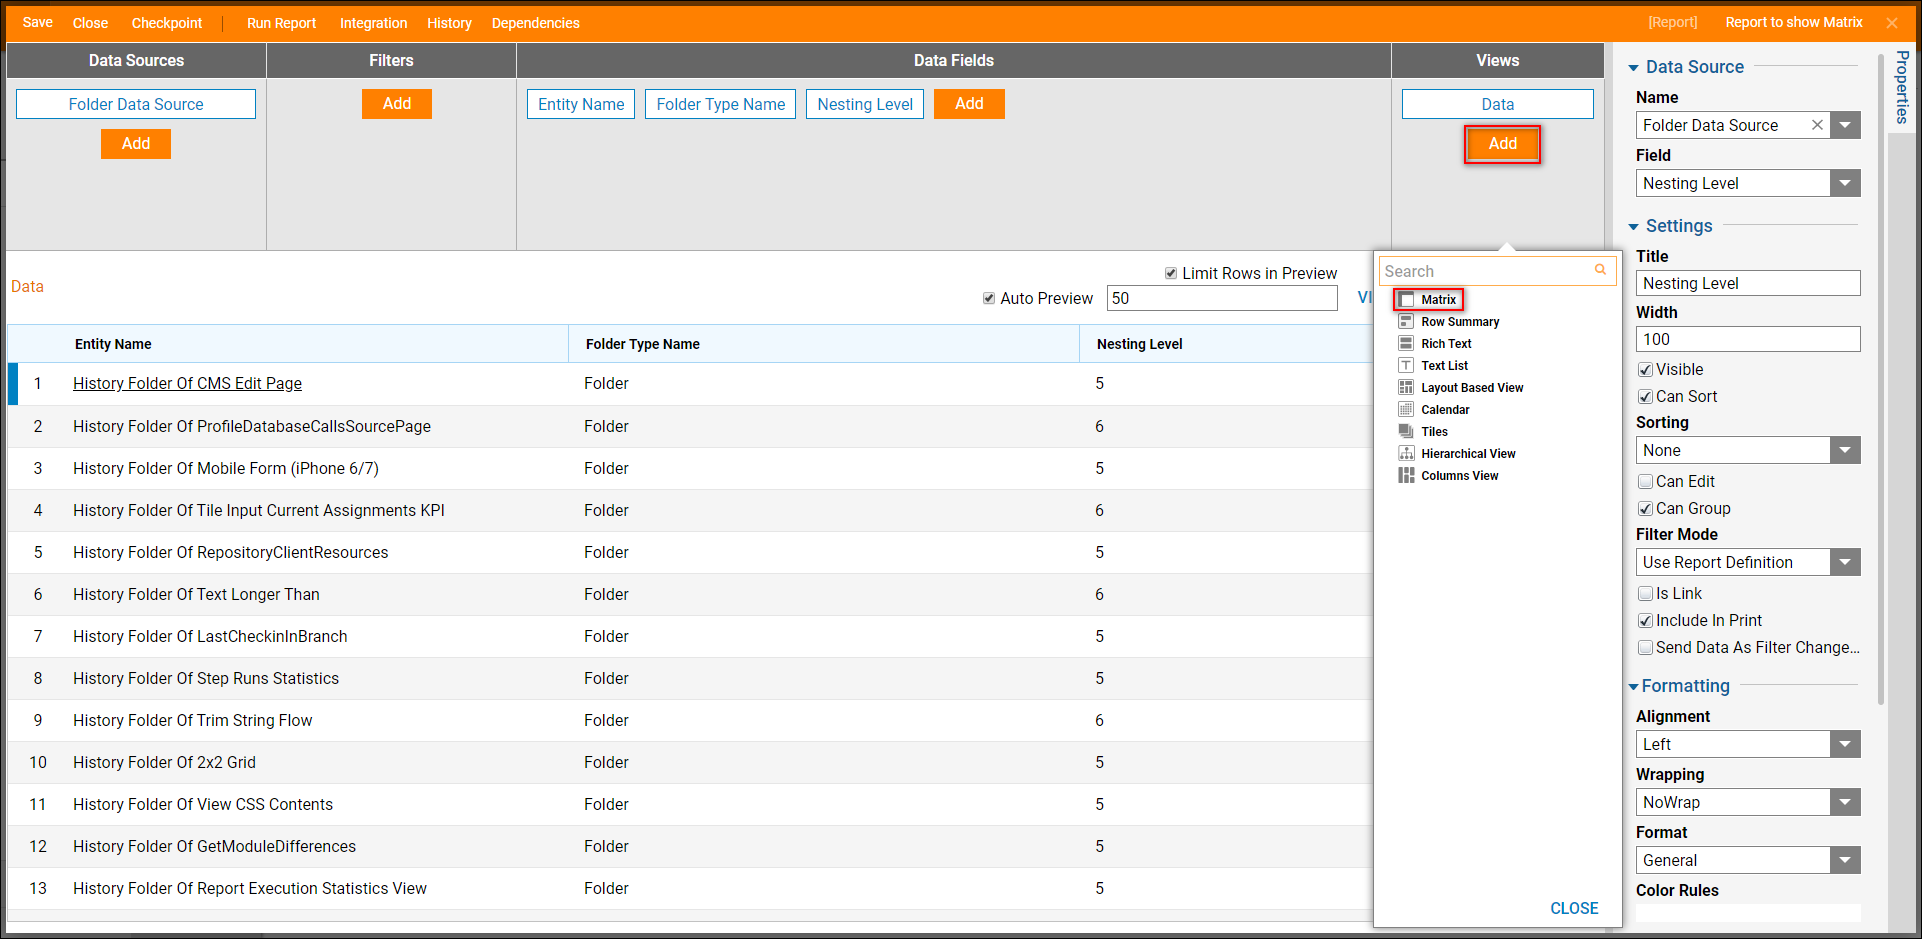Uncheck Include In Print checkbox
This screenshot has width=1922, height=939.
pos(1645,621)
